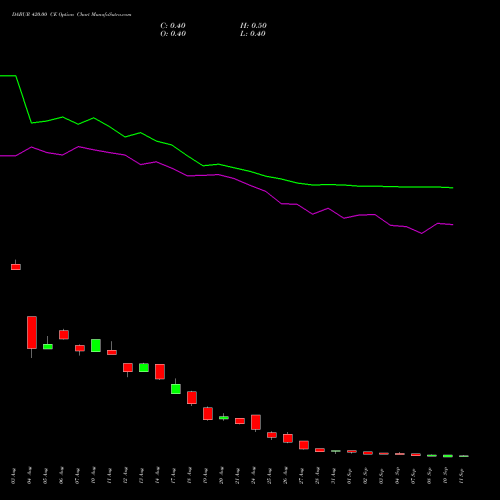The image size is (500, 500).
Task: Select the green candle for 17 Aug
Action: click(x=176, y=389)
